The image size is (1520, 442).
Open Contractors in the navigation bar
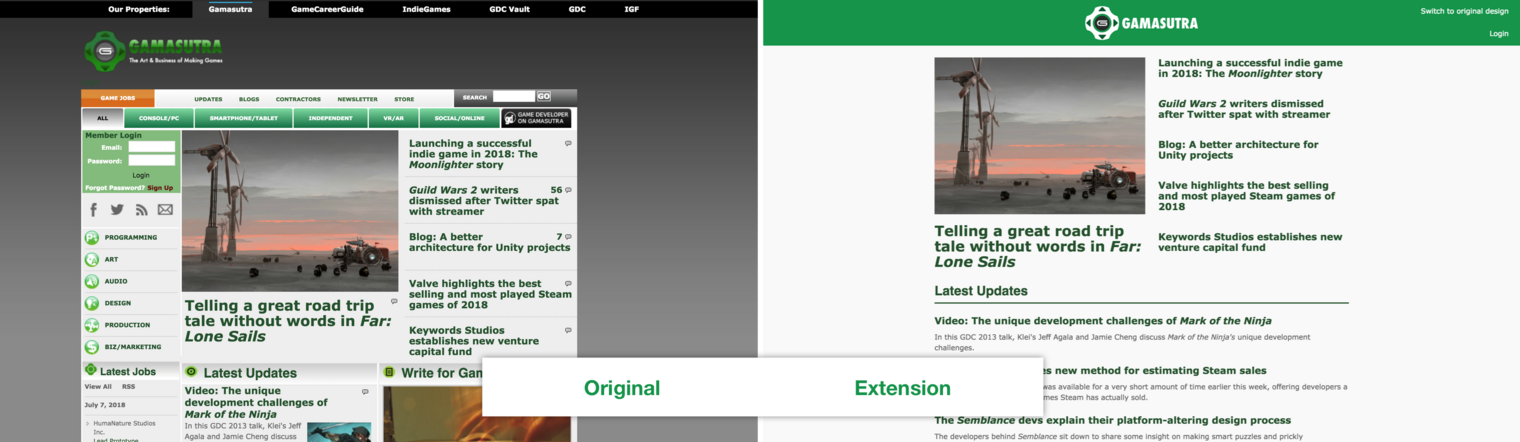298,99
